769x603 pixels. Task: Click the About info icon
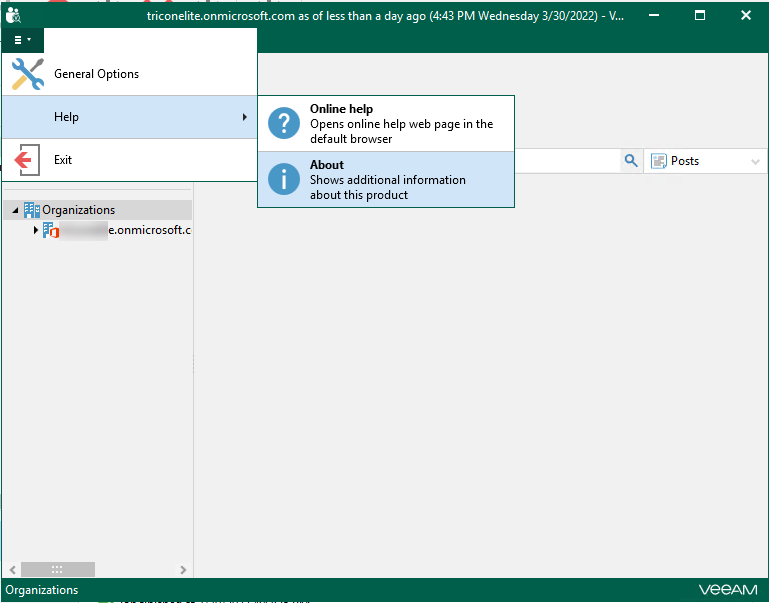tap(284, 179)
